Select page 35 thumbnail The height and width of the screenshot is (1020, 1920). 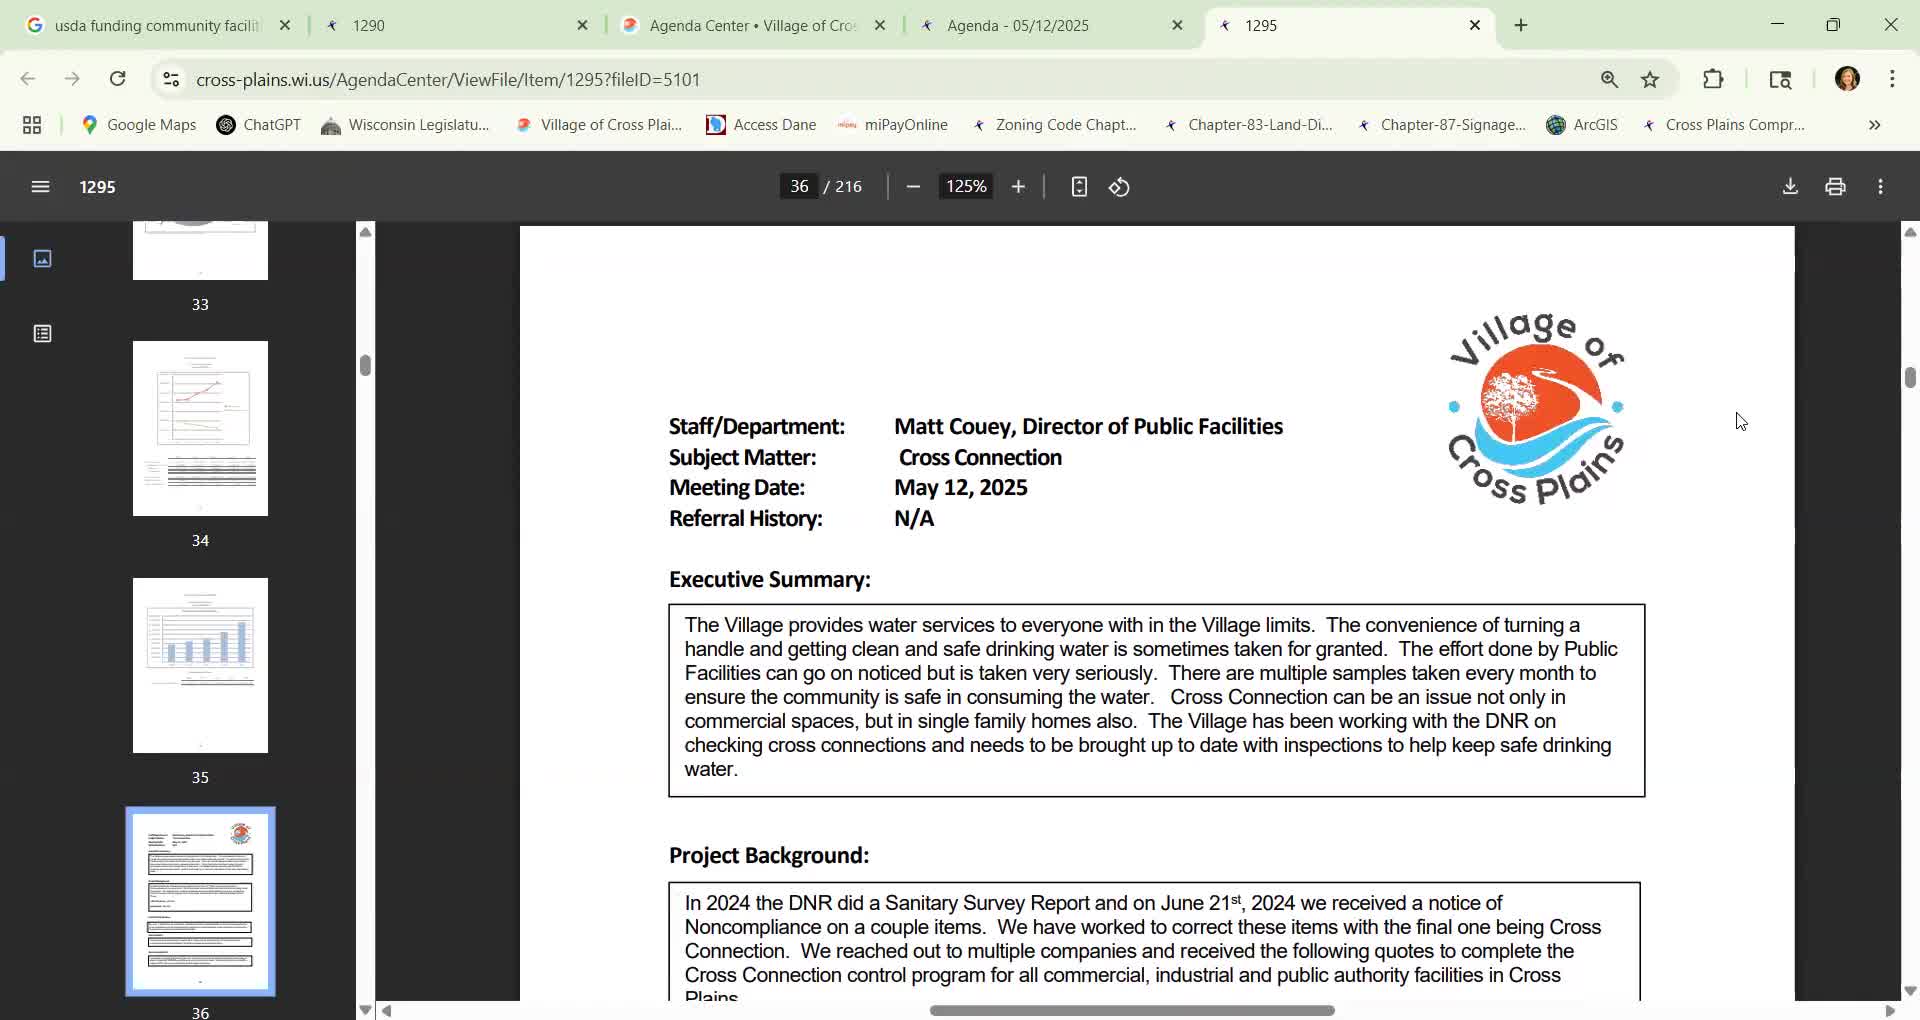[x=200, y=666]
